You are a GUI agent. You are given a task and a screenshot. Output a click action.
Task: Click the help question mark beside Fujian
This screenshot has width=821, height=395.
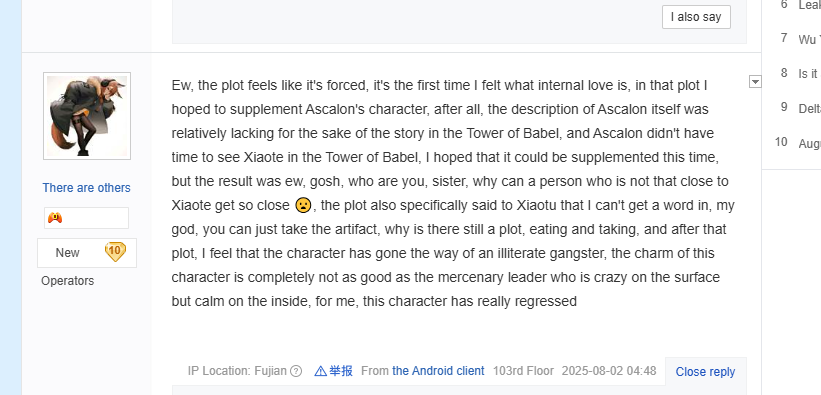click(296, 371)
